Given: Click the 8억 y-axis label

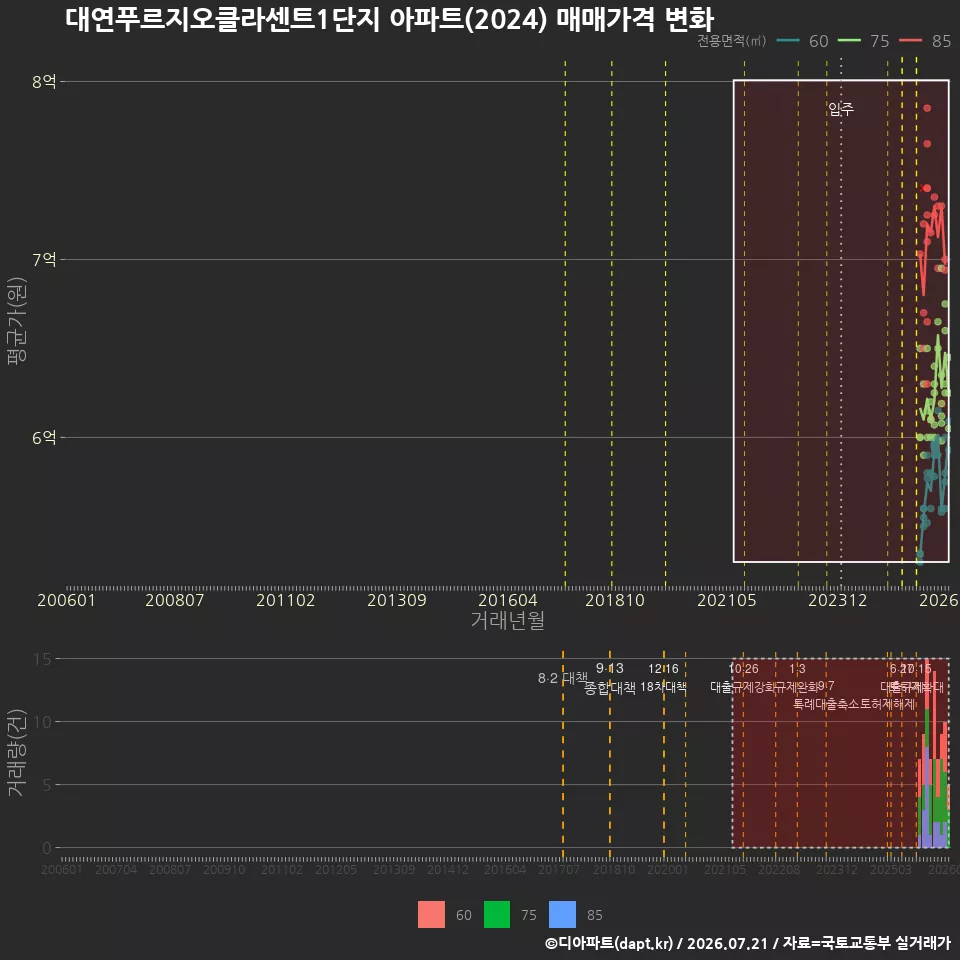Looking at the screenshot, I should pos(44,81).
